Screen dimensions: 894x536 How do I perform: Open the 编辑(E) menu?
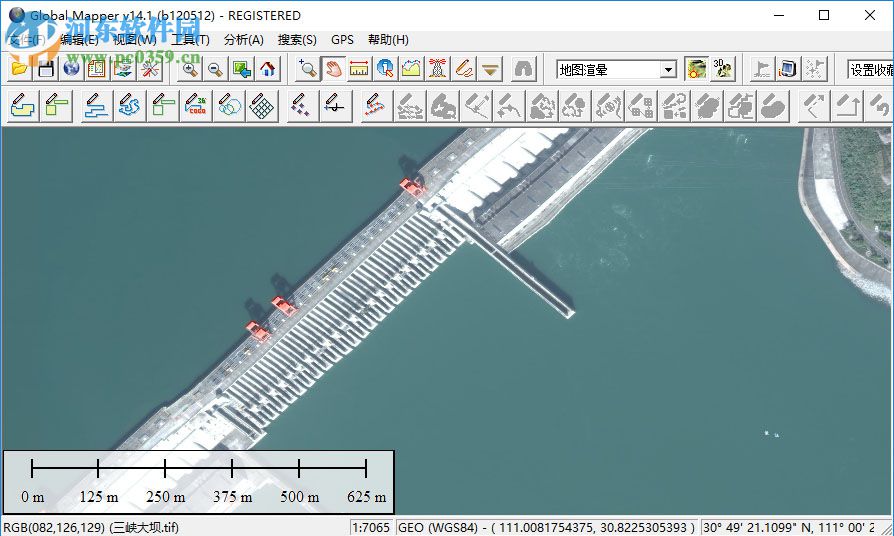[79, 40]
